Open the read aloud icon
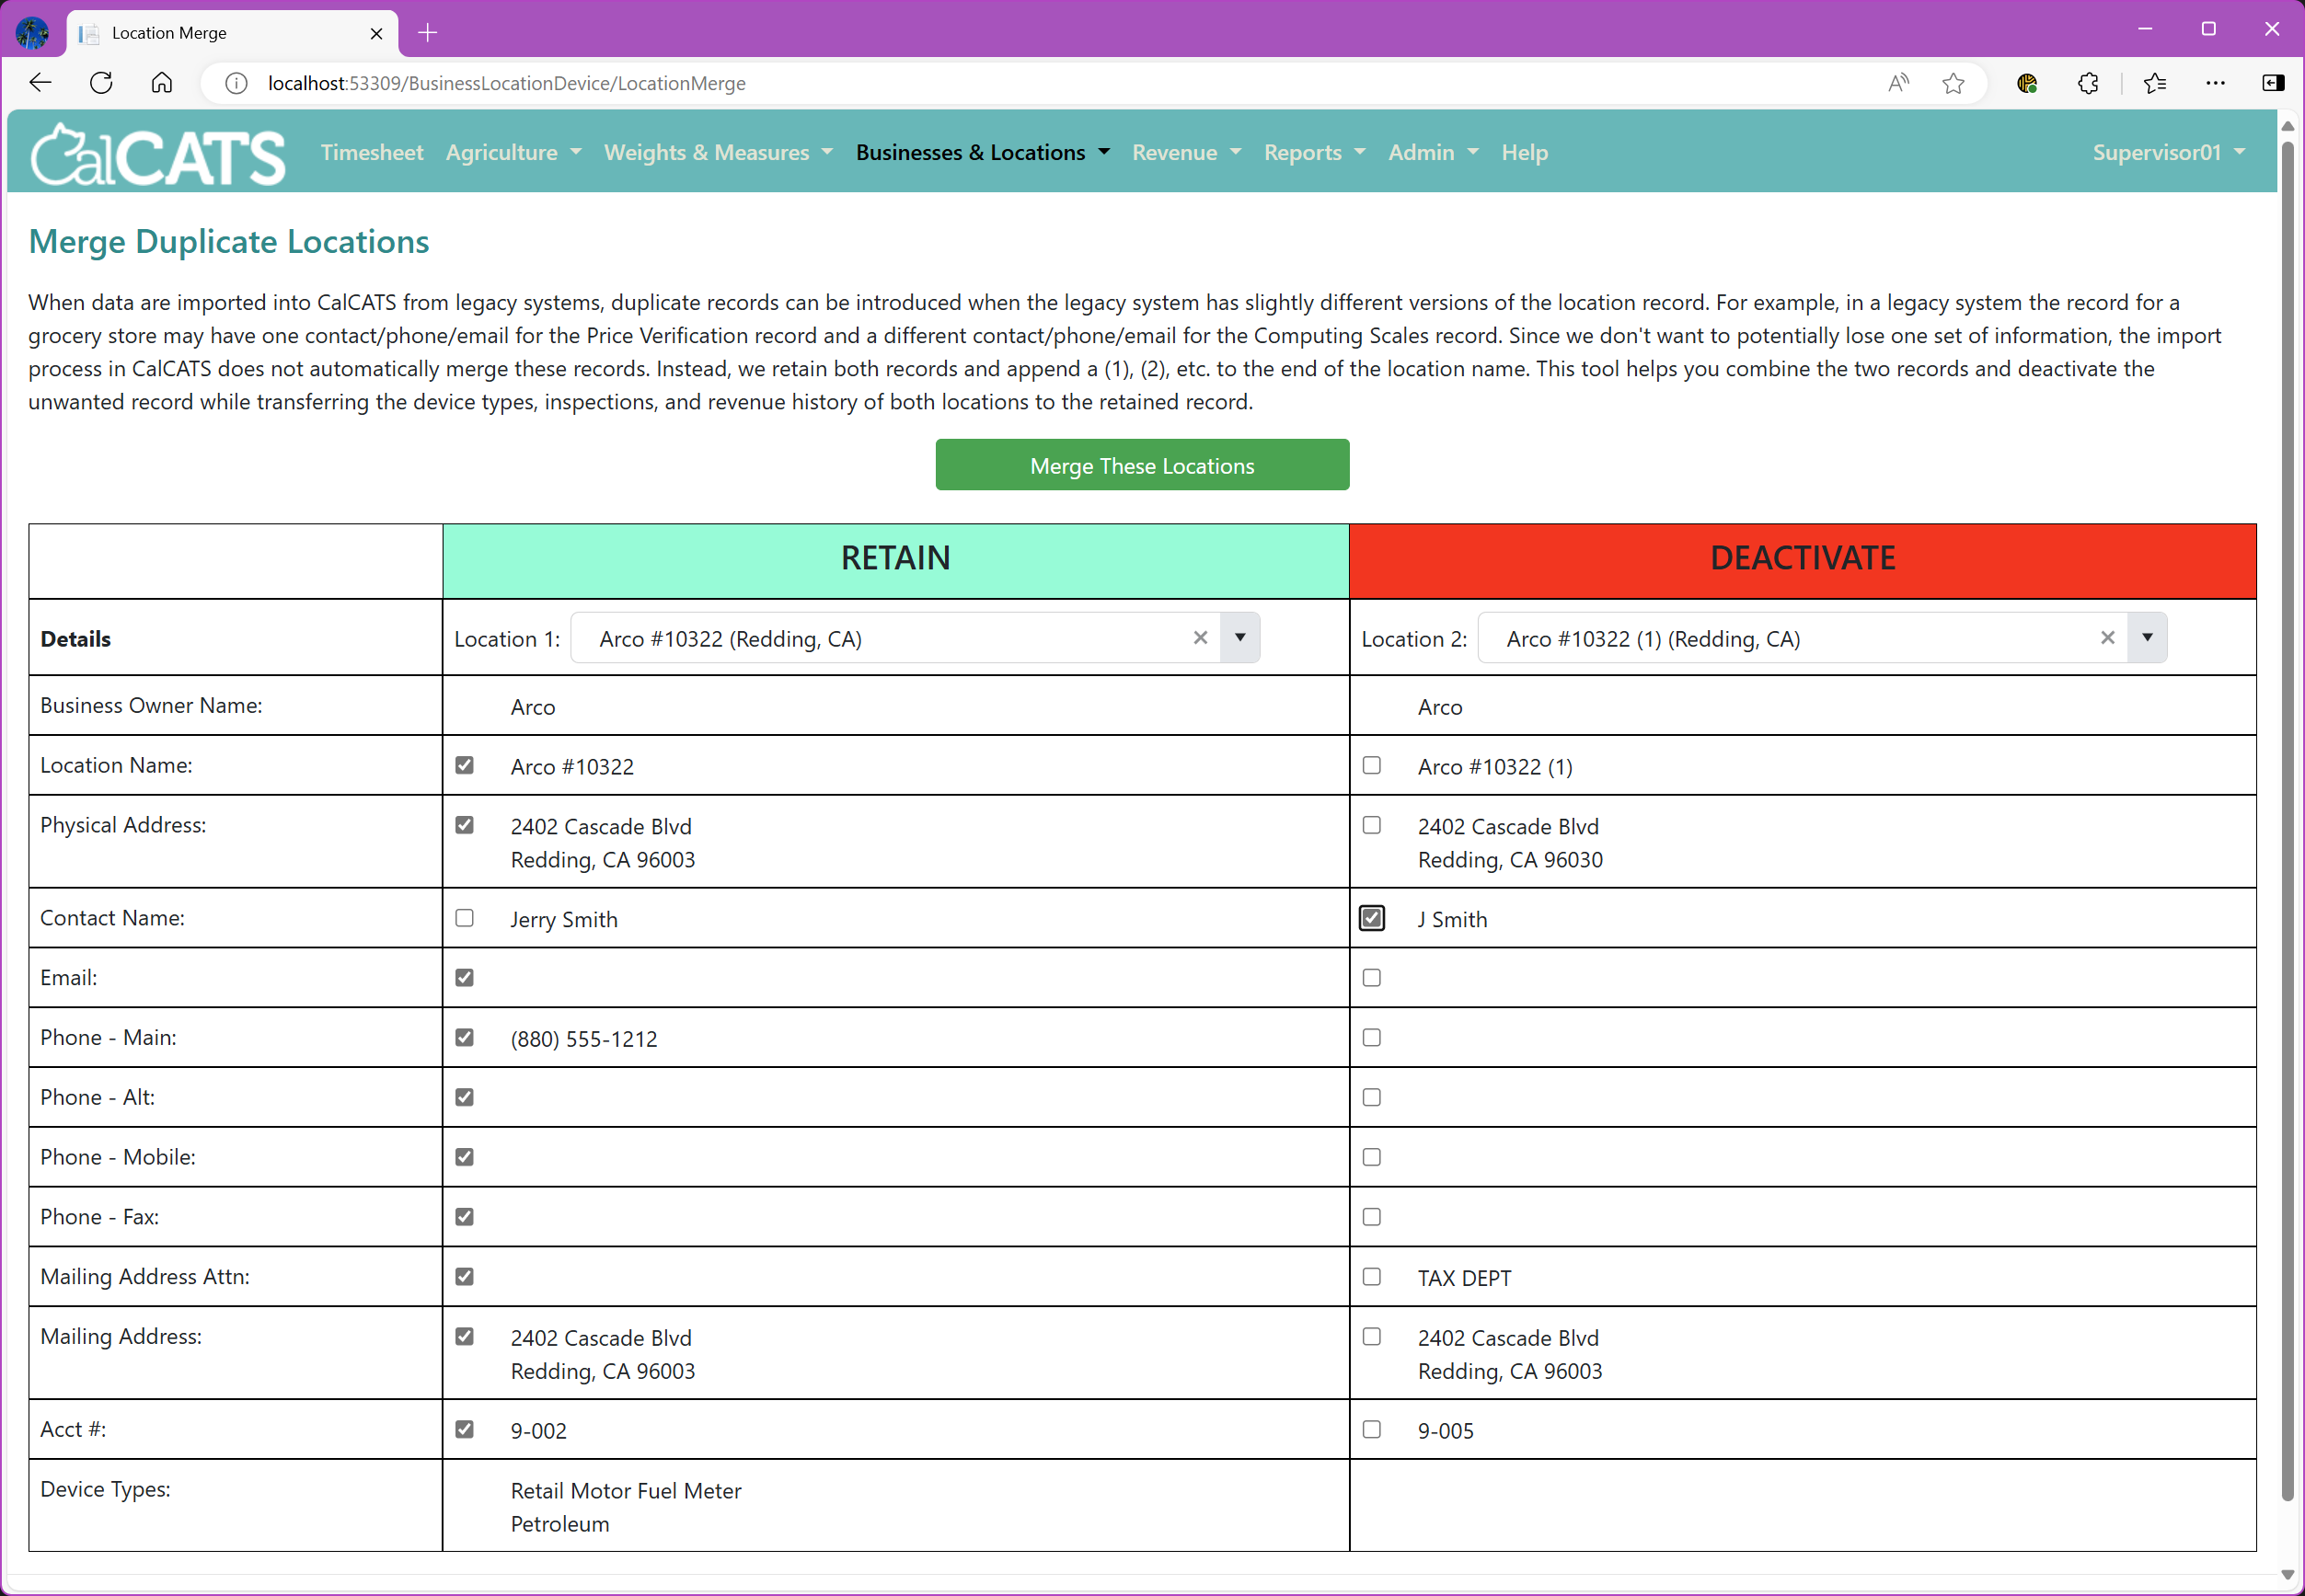The image size is (2305, 1596). pos(1898,83)
